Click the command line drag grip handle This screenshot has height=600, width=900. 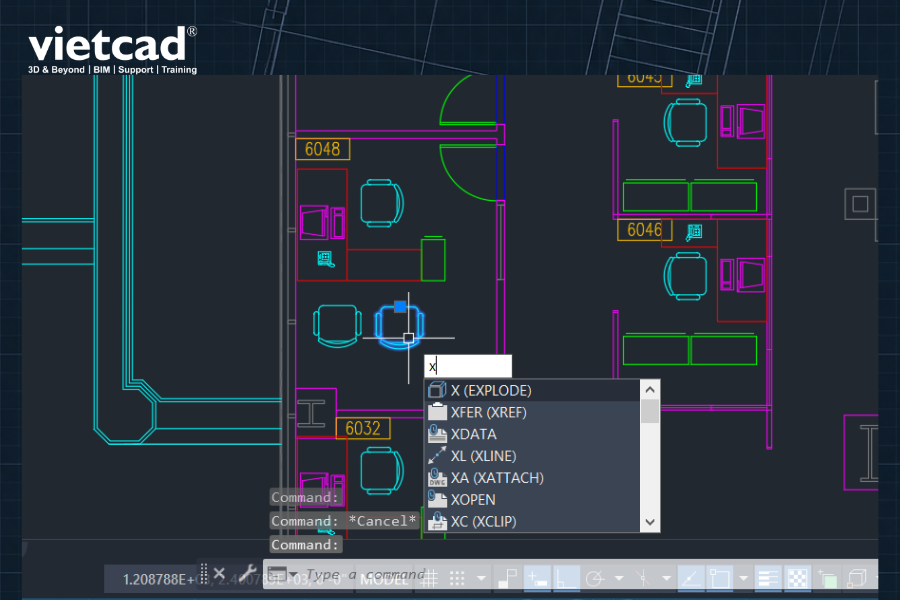(204, 573)
